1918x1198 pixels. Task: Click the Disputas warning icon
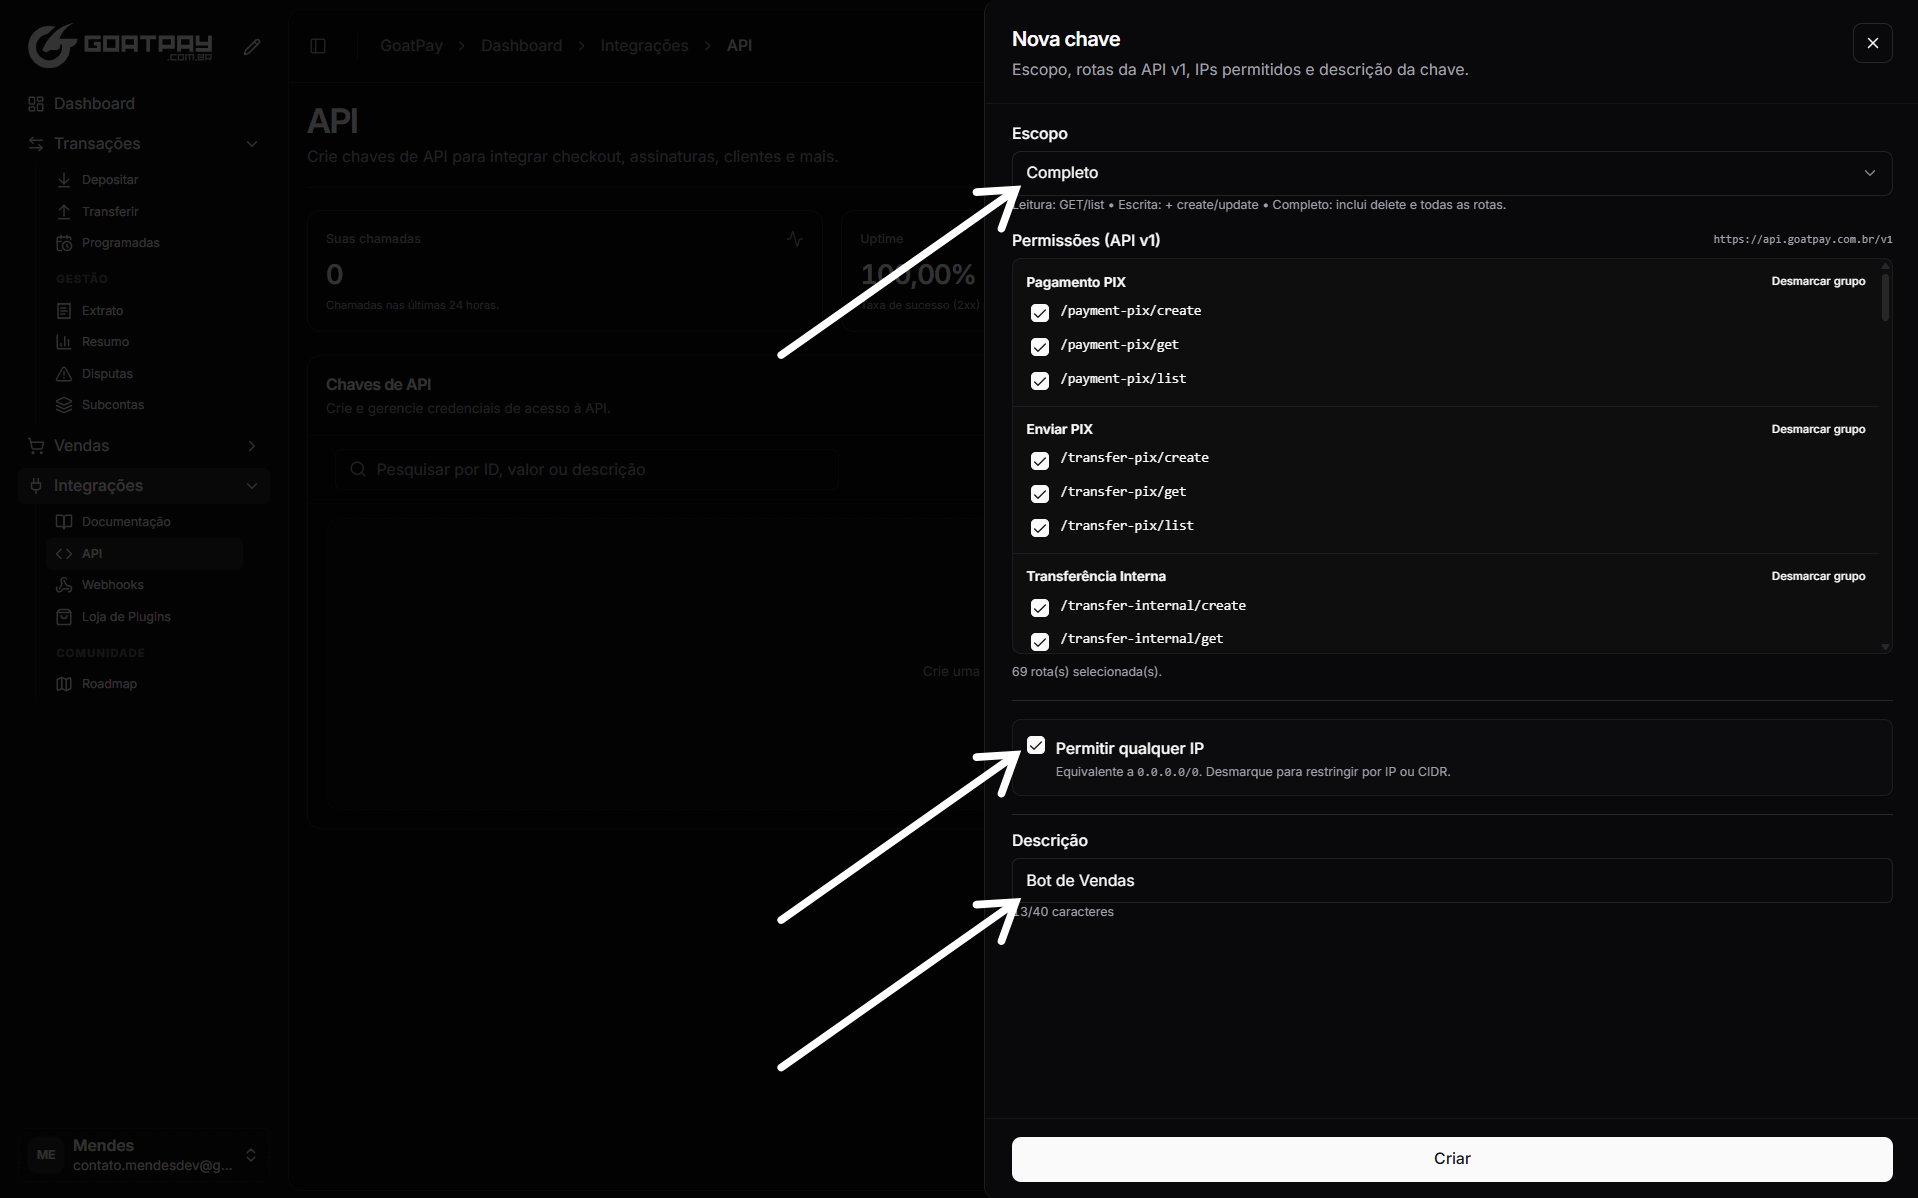pos(64,374)
